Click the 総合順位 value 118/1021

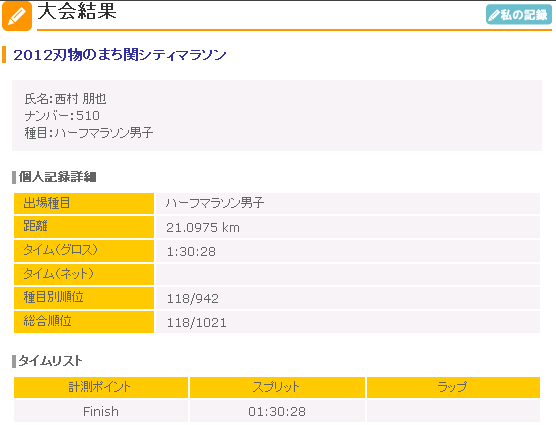tap(196, 323)
